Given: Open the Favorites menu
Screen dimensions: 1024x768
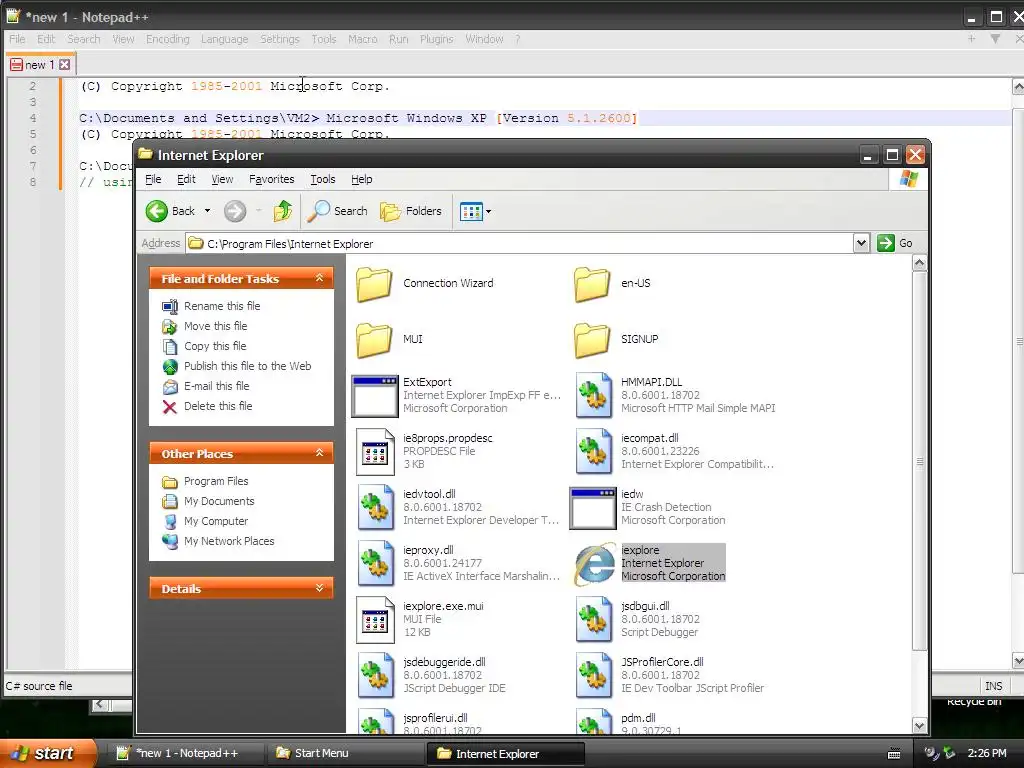Looking at the screenshot, I should pyautogui.click(x=272, y=179).
